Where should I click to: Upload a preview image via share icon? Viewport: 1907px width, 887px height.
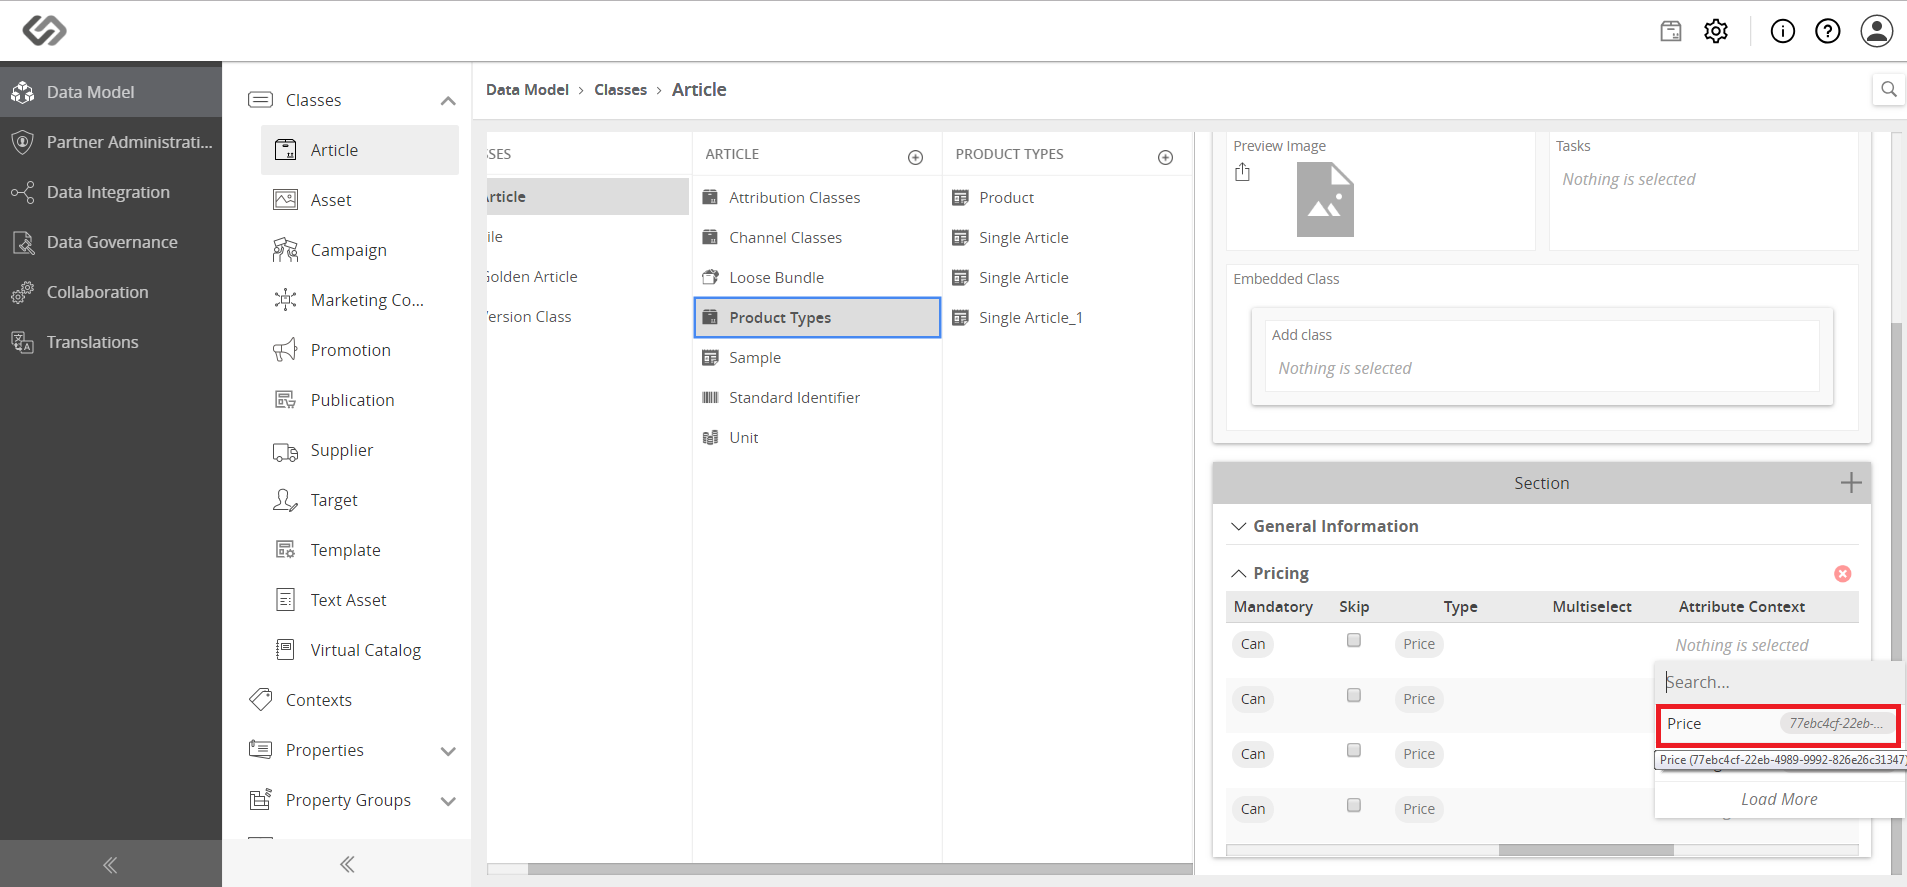pyautogui.click(x=1242, y=172)
